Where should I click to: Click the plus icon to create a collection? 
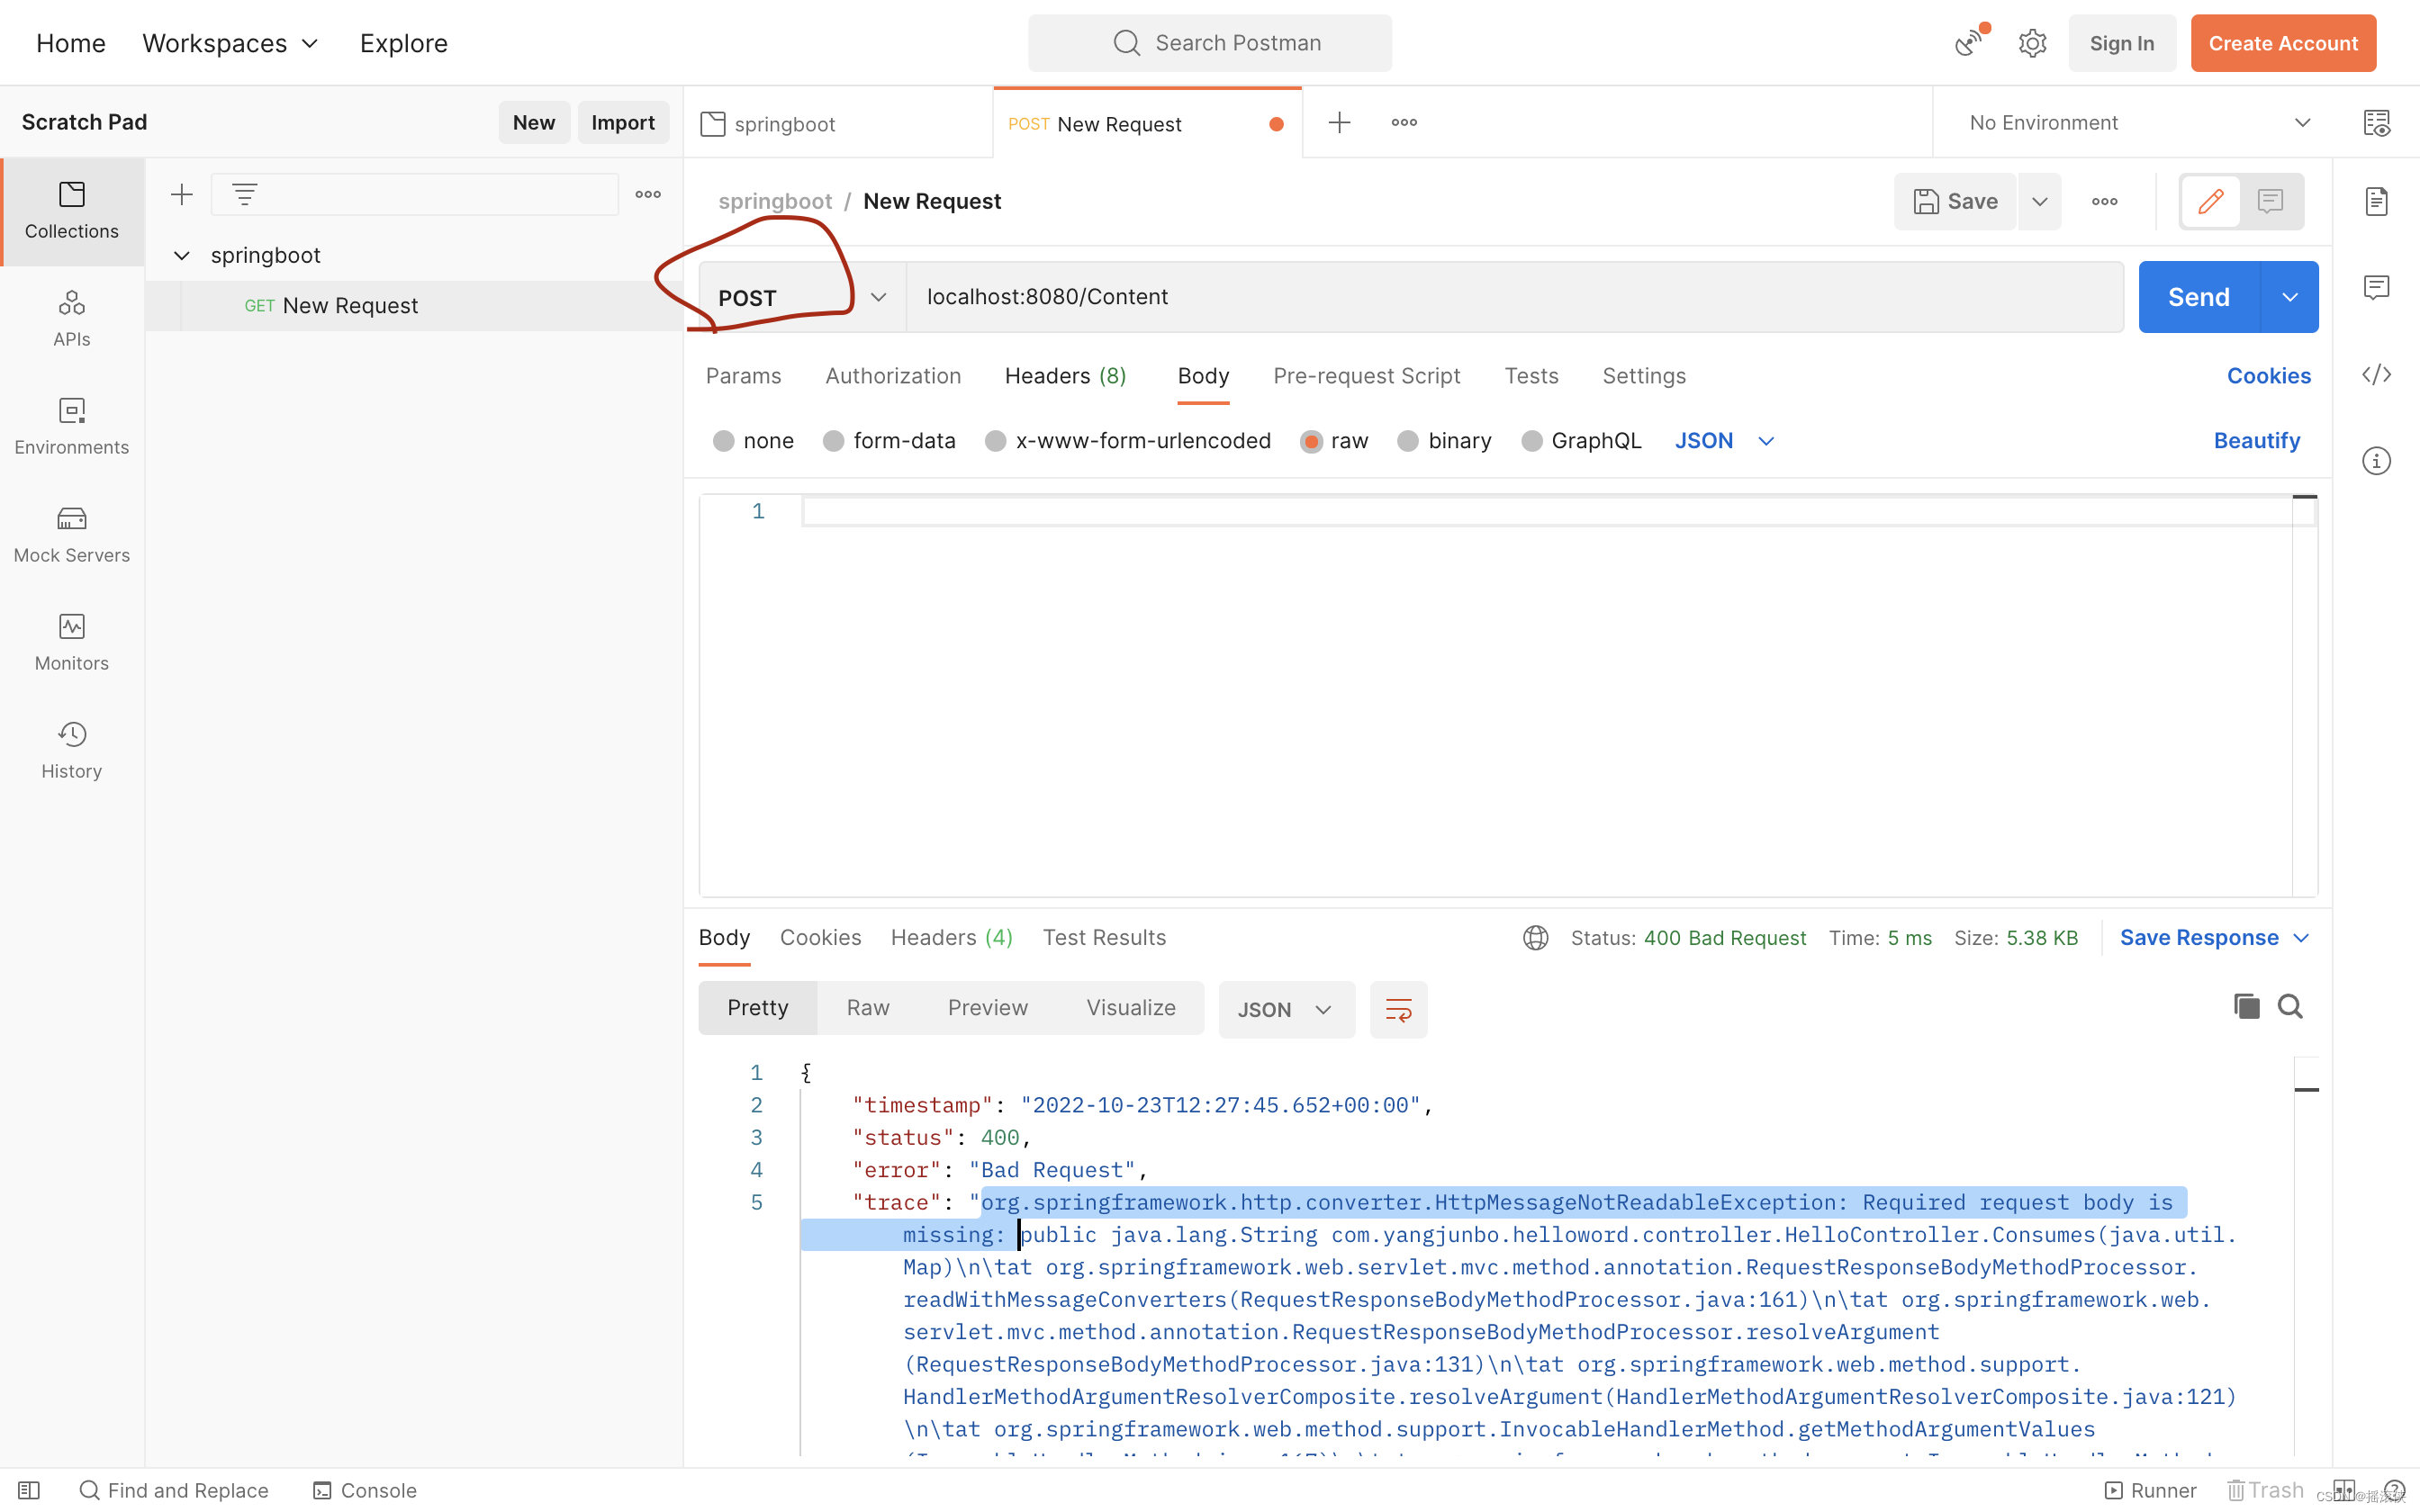pos(181,194)
